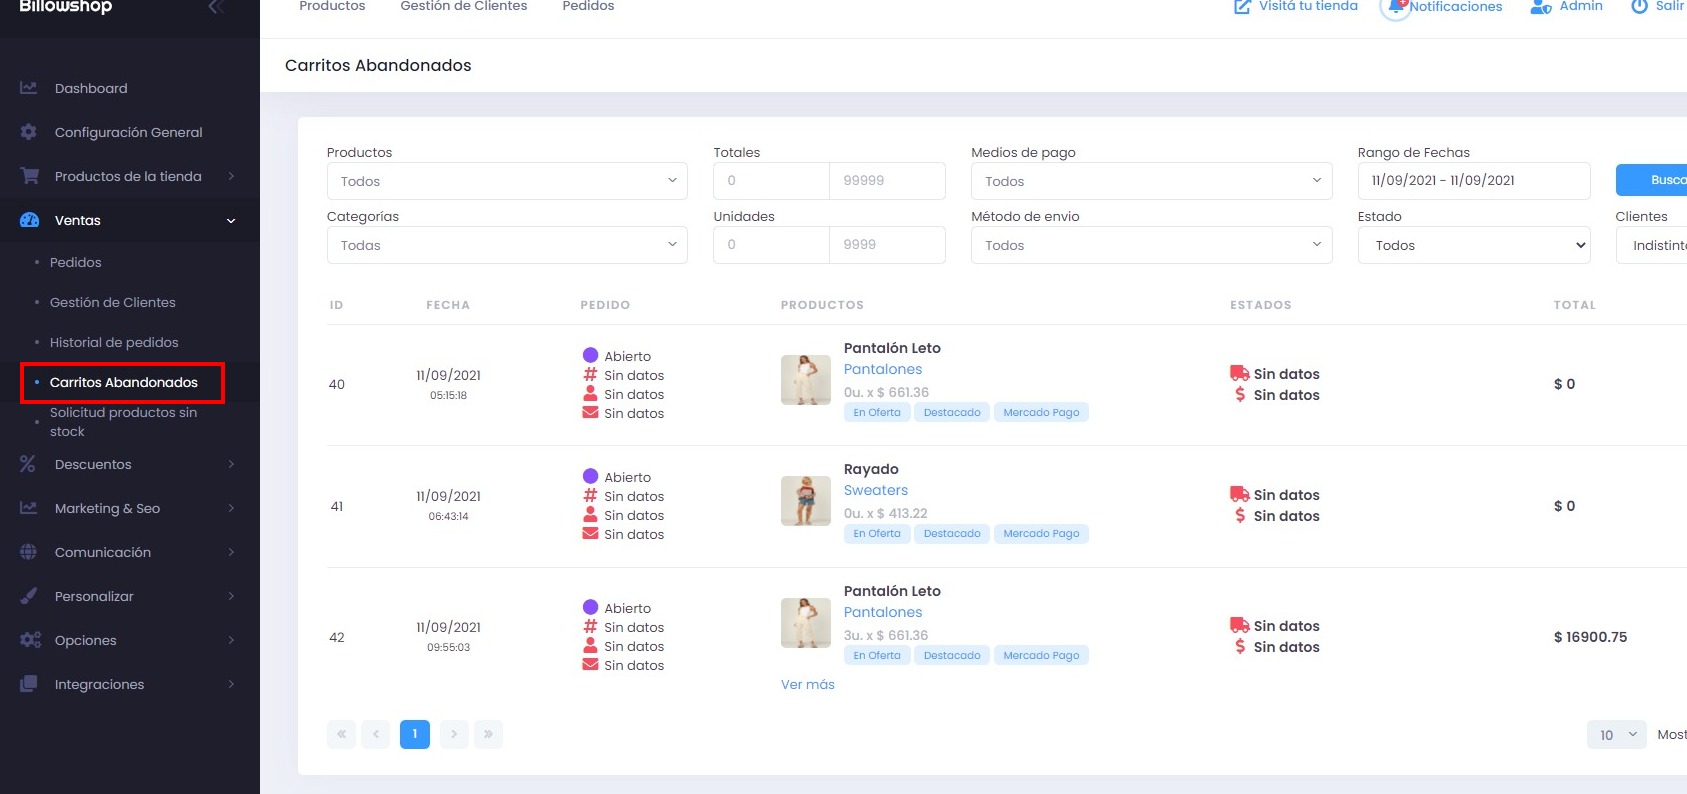Open Gestión de Clientes in top menu

[x=463, y=7]
